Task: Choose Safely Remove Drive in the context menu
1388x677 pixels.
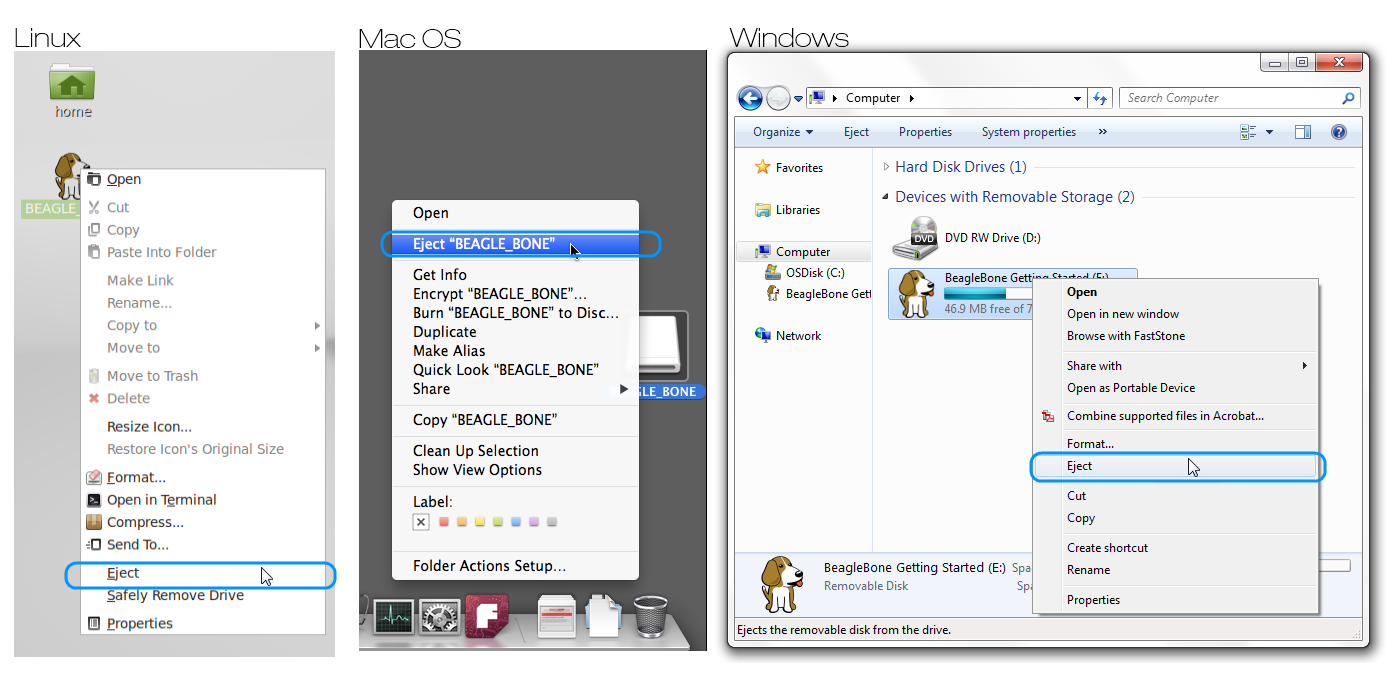Action: (x=175, y=595)
